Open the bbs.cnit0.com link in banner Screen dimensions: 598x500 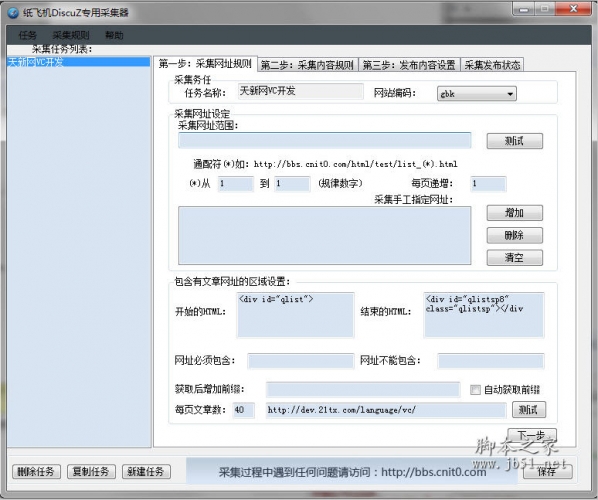(x=434, y=472)
